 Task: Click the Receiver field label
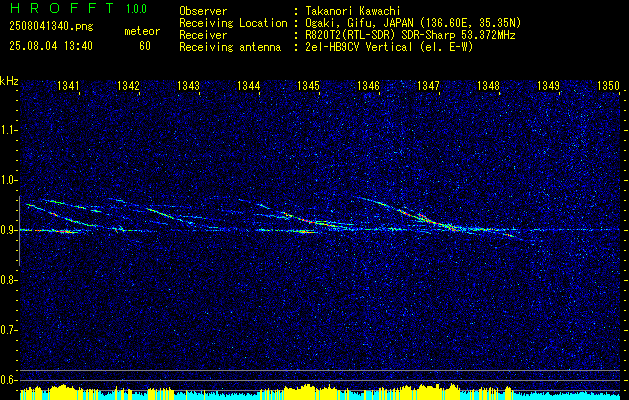click(x=203, y=35)
